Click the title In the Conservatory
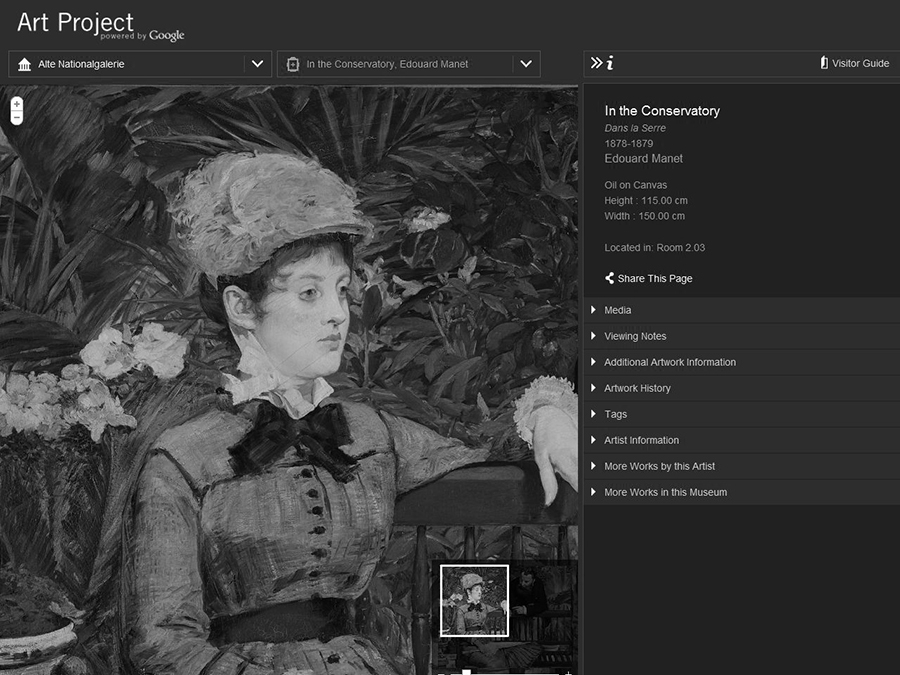The image size is (900, 675). [x=662, y=111]
